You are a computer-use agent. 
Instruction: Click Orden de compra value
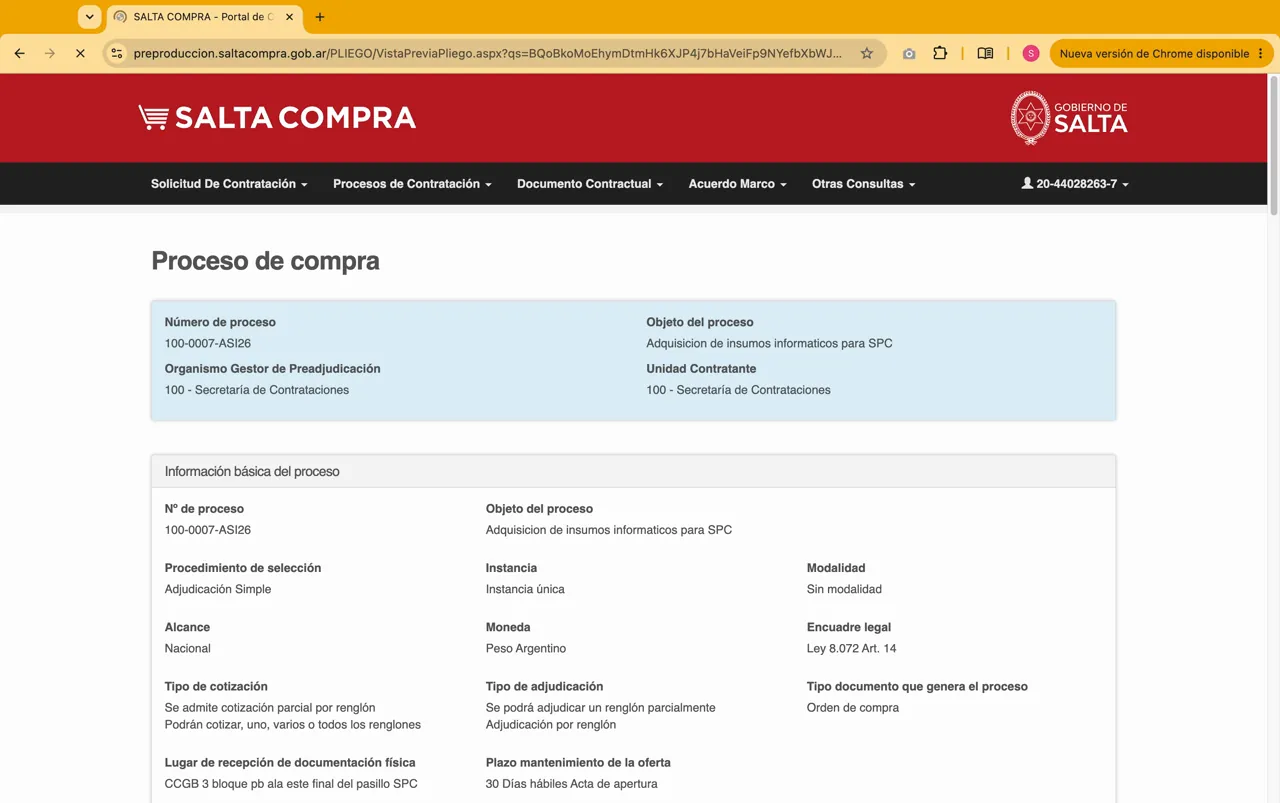tap(853, 707)
